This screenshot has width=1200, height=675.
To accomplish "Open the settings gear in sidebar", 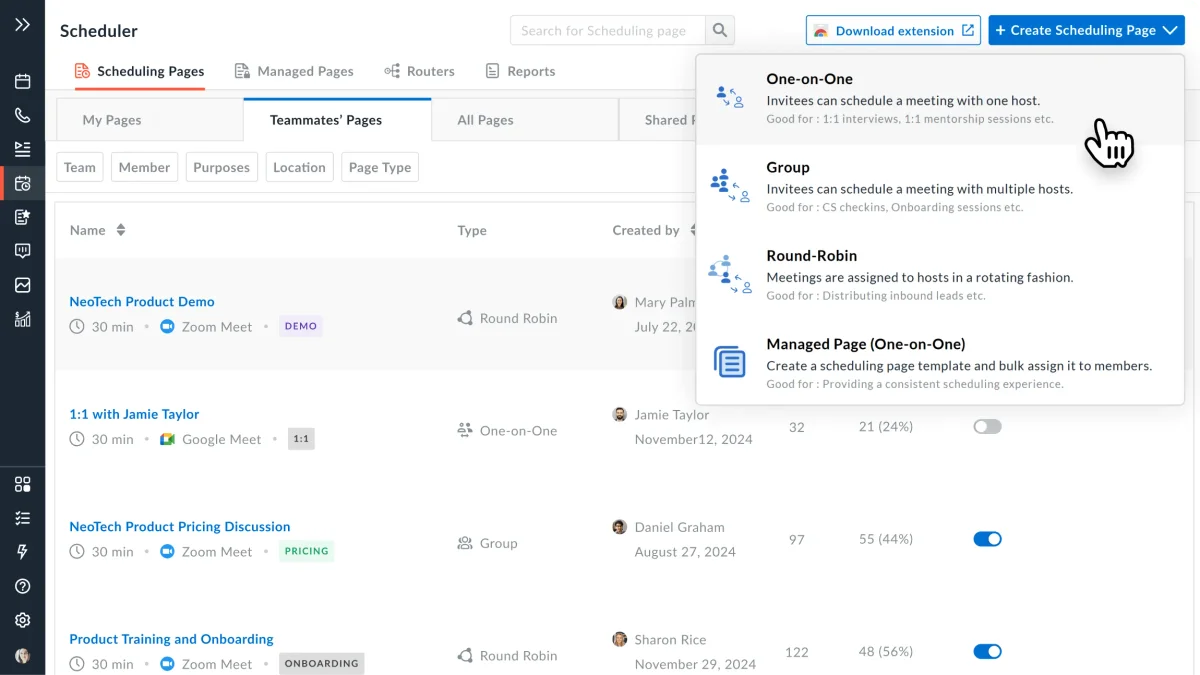I will (x=22, y=620).
